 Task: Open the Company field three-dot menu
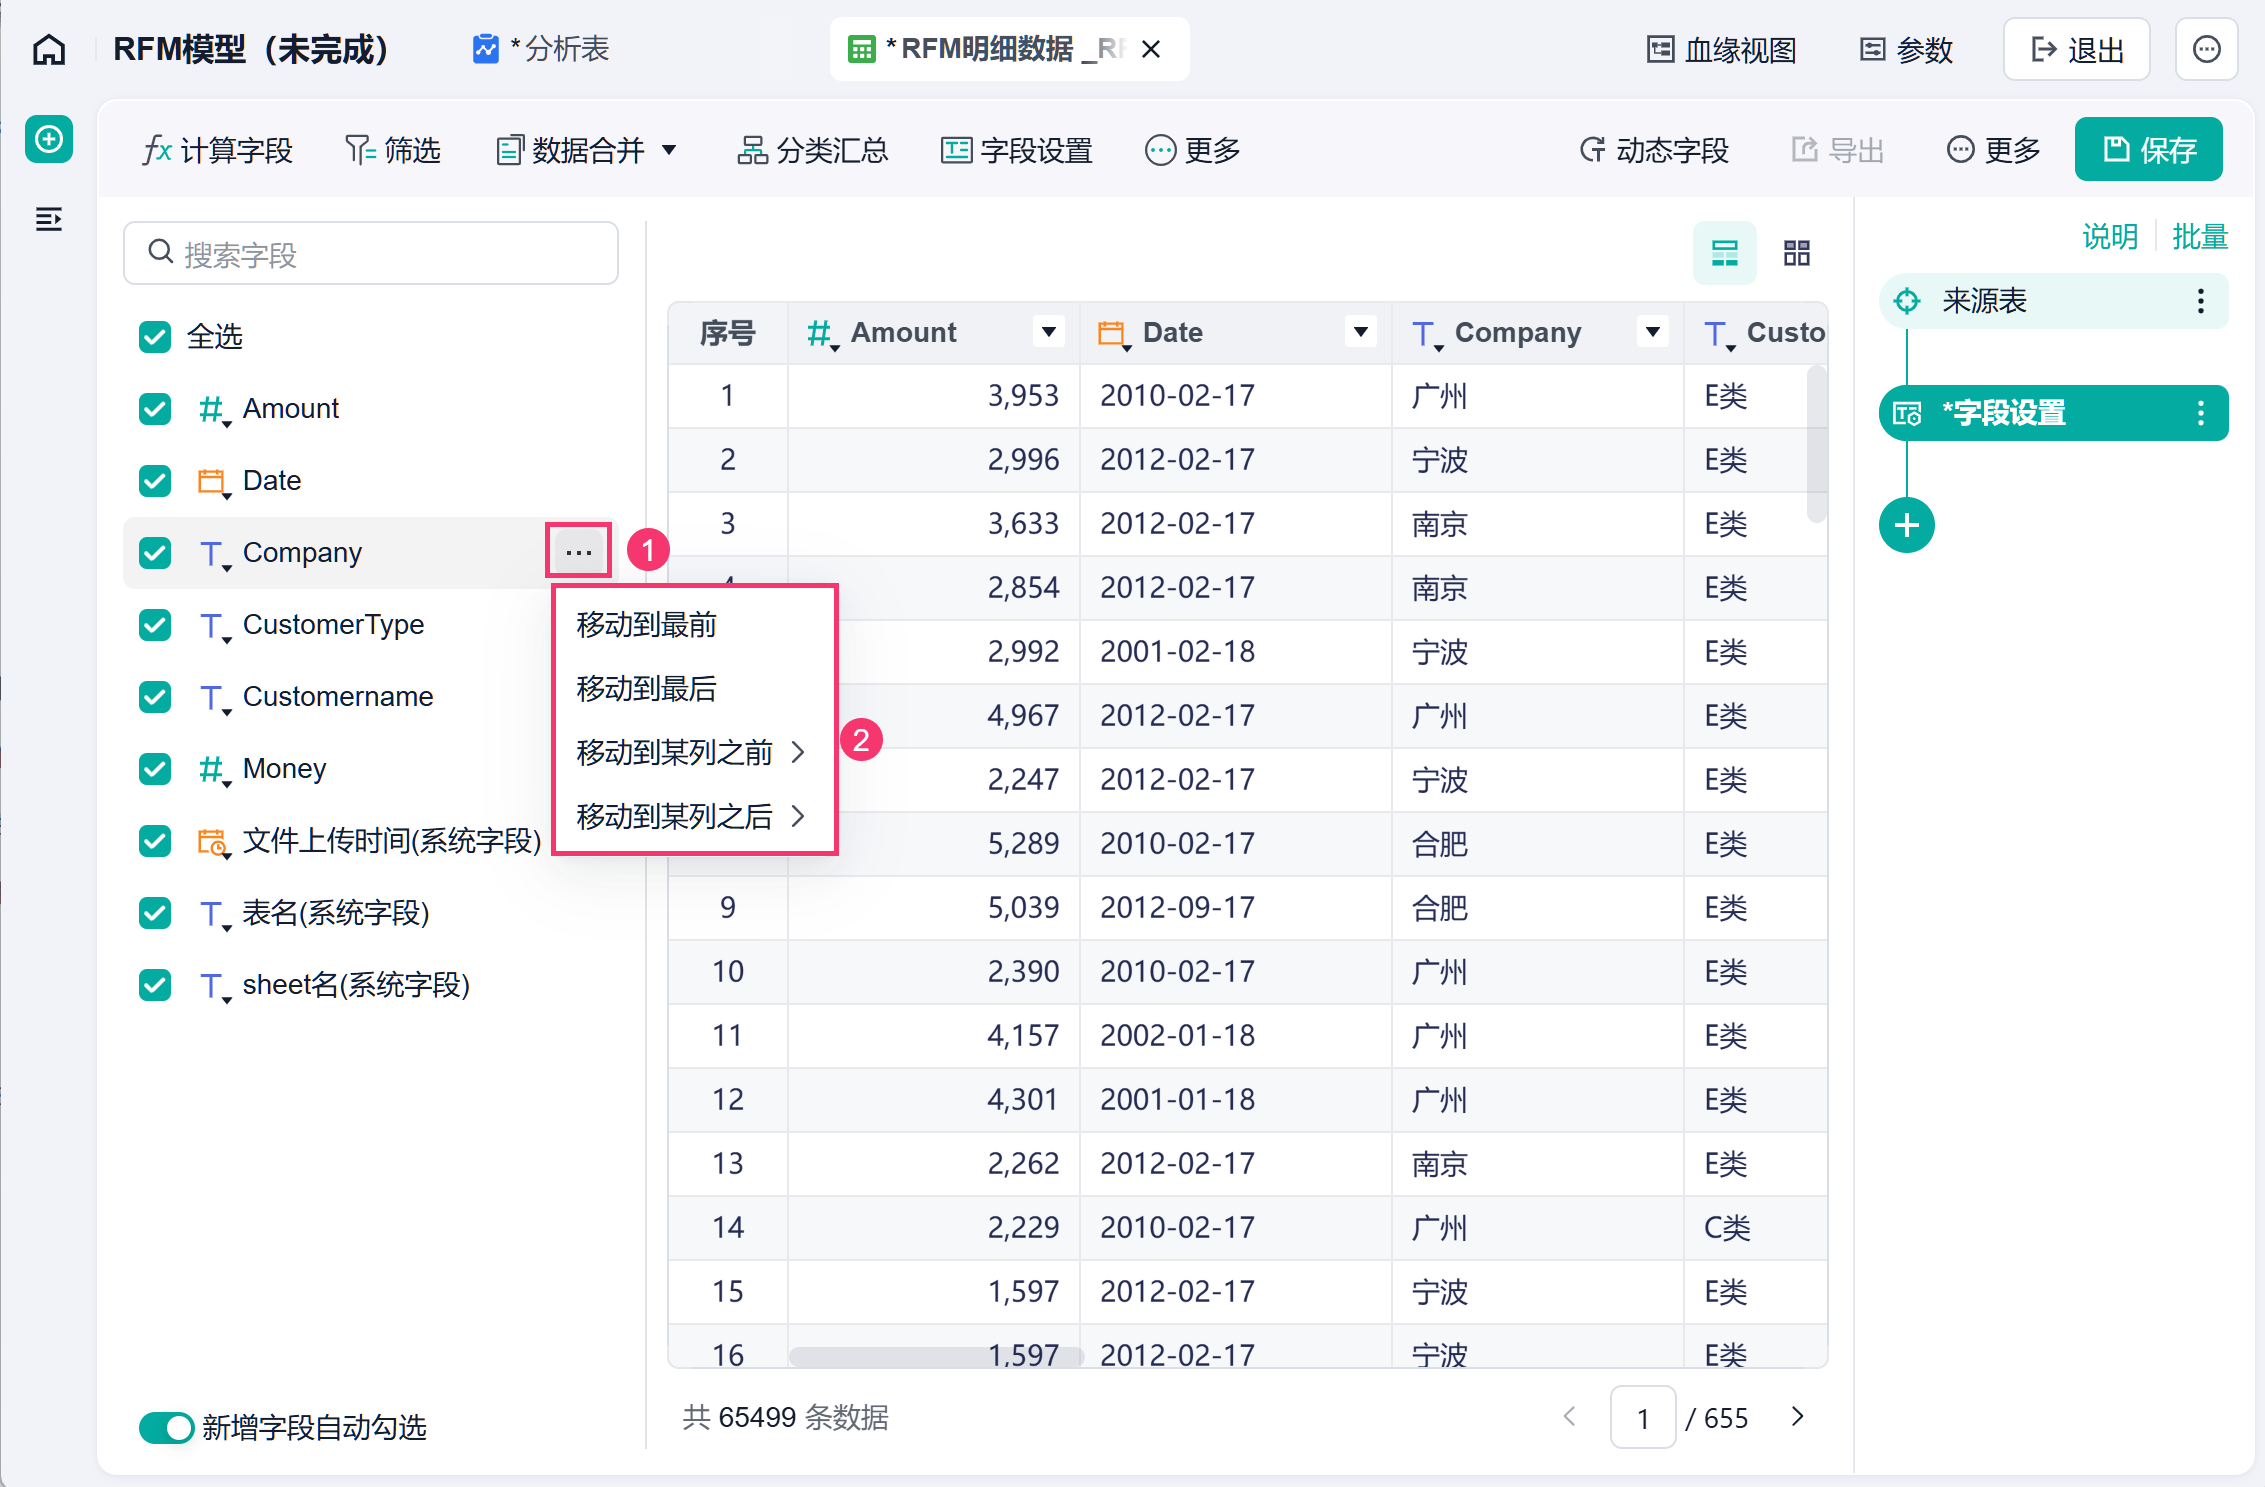[x=578, y=552]
